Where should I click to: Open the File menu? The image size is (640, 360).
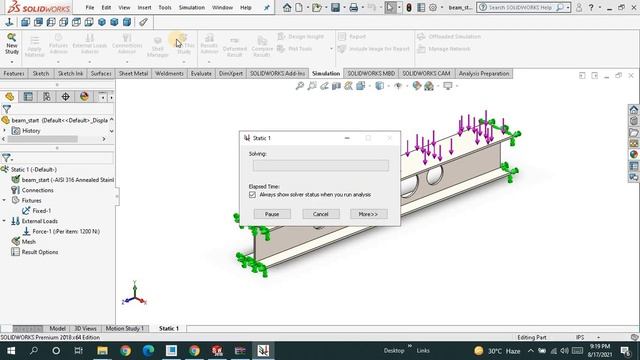pyautogui.click(x=90, y=7)
